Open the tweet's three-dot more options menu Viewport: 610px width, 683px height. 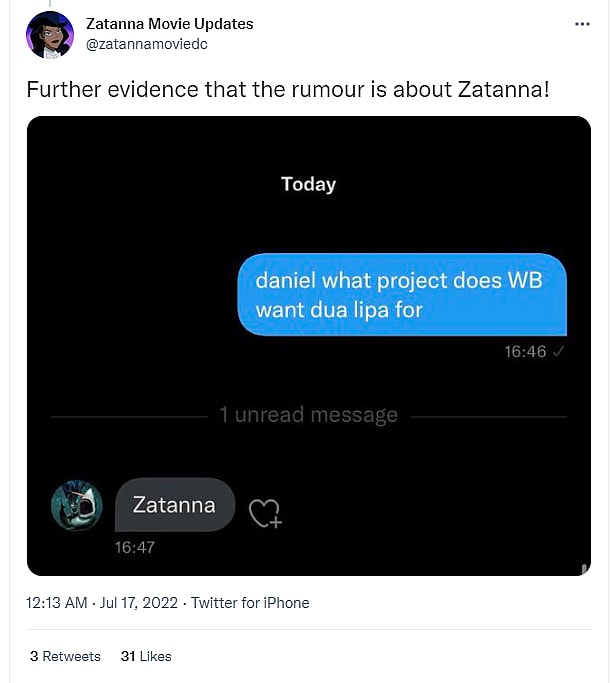582,24
